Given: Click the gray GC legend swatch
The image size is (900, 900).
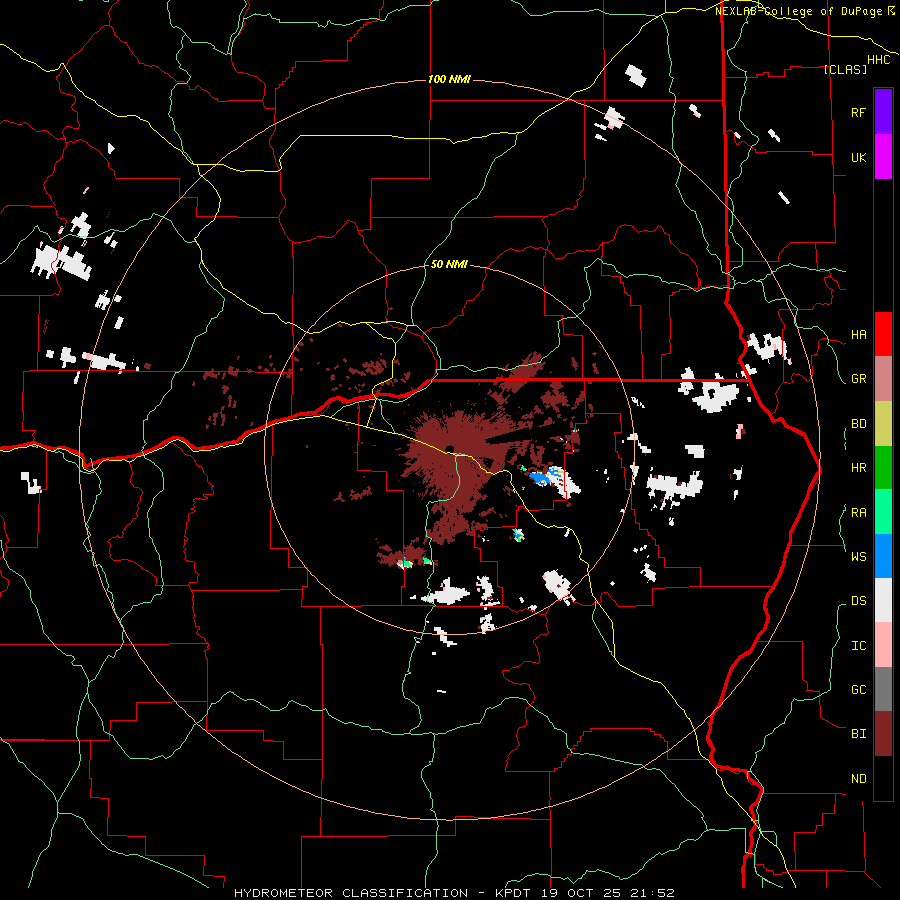Looking at the screenshot, I should pyautogui.click(x=883, y=689).
